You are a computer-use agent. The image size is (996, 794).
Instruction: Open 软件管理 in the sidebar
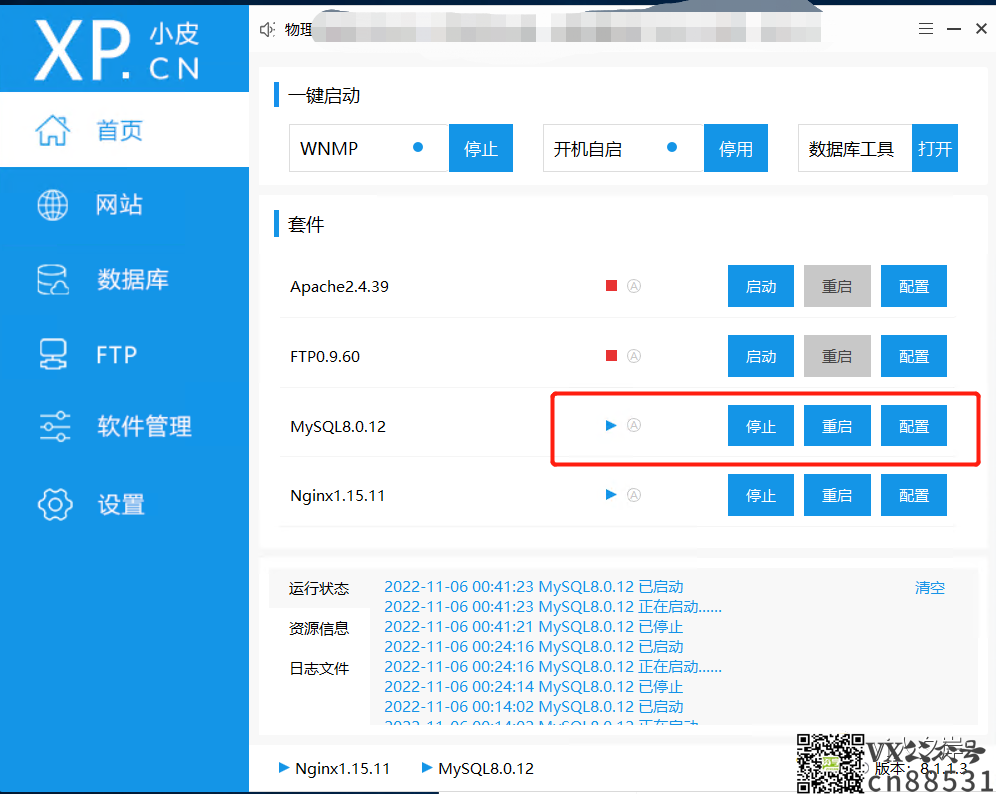pyautogui.click(x=124, y=426)
